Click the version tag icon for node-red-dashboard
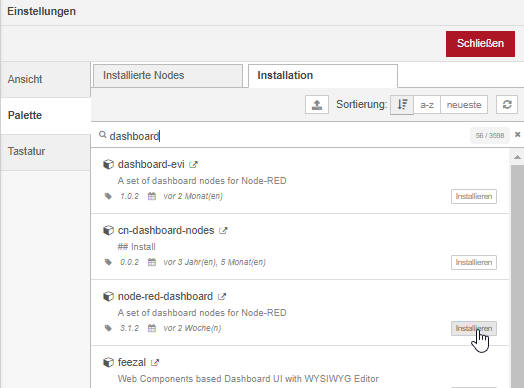The width and height of the screenshot is (524, 388). tap(108, 328)
